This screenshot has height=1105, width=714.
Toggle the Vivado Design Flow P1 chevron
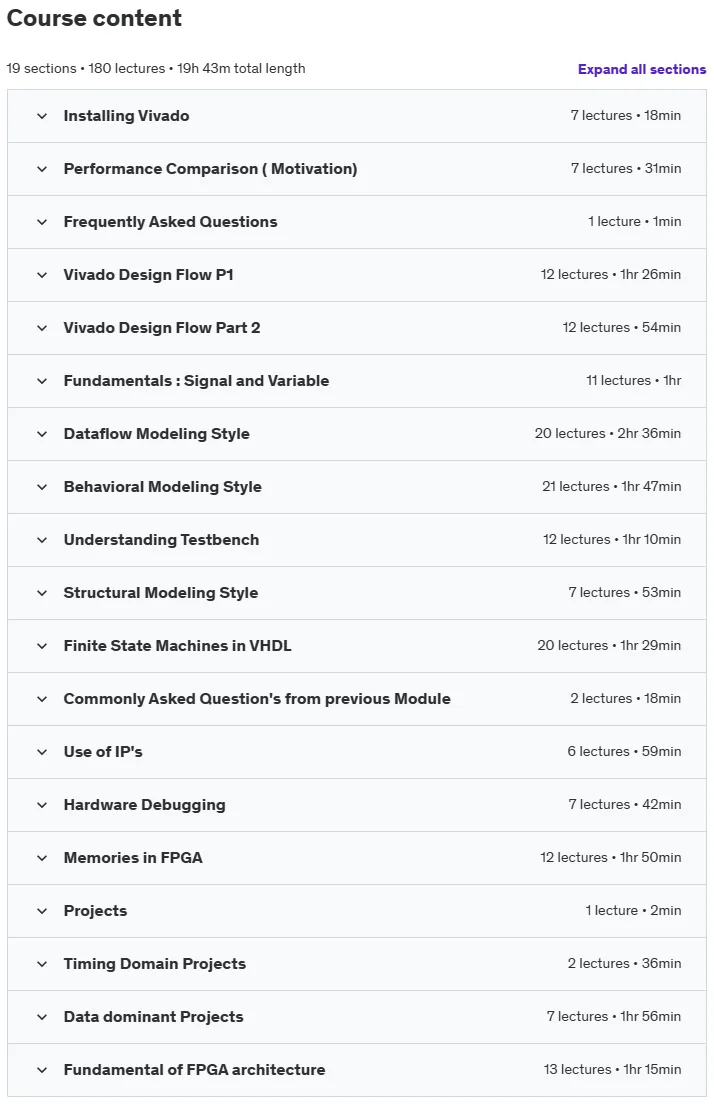click(x=42, y=275)
